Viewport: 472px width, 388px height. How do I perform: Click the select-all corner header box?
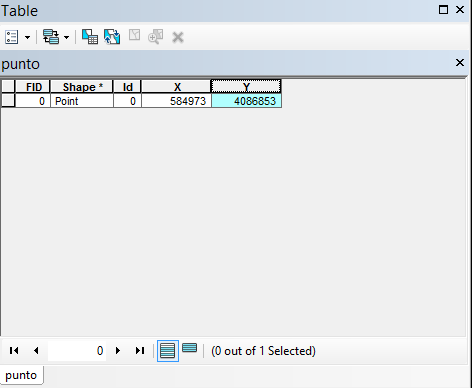(8, 87)
